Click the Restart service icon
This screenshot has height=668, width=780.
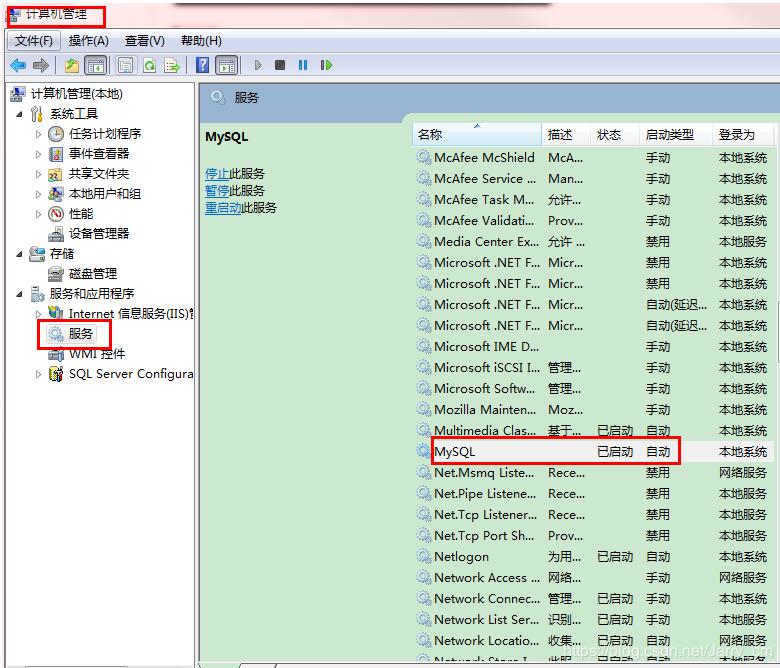(326, 65)
